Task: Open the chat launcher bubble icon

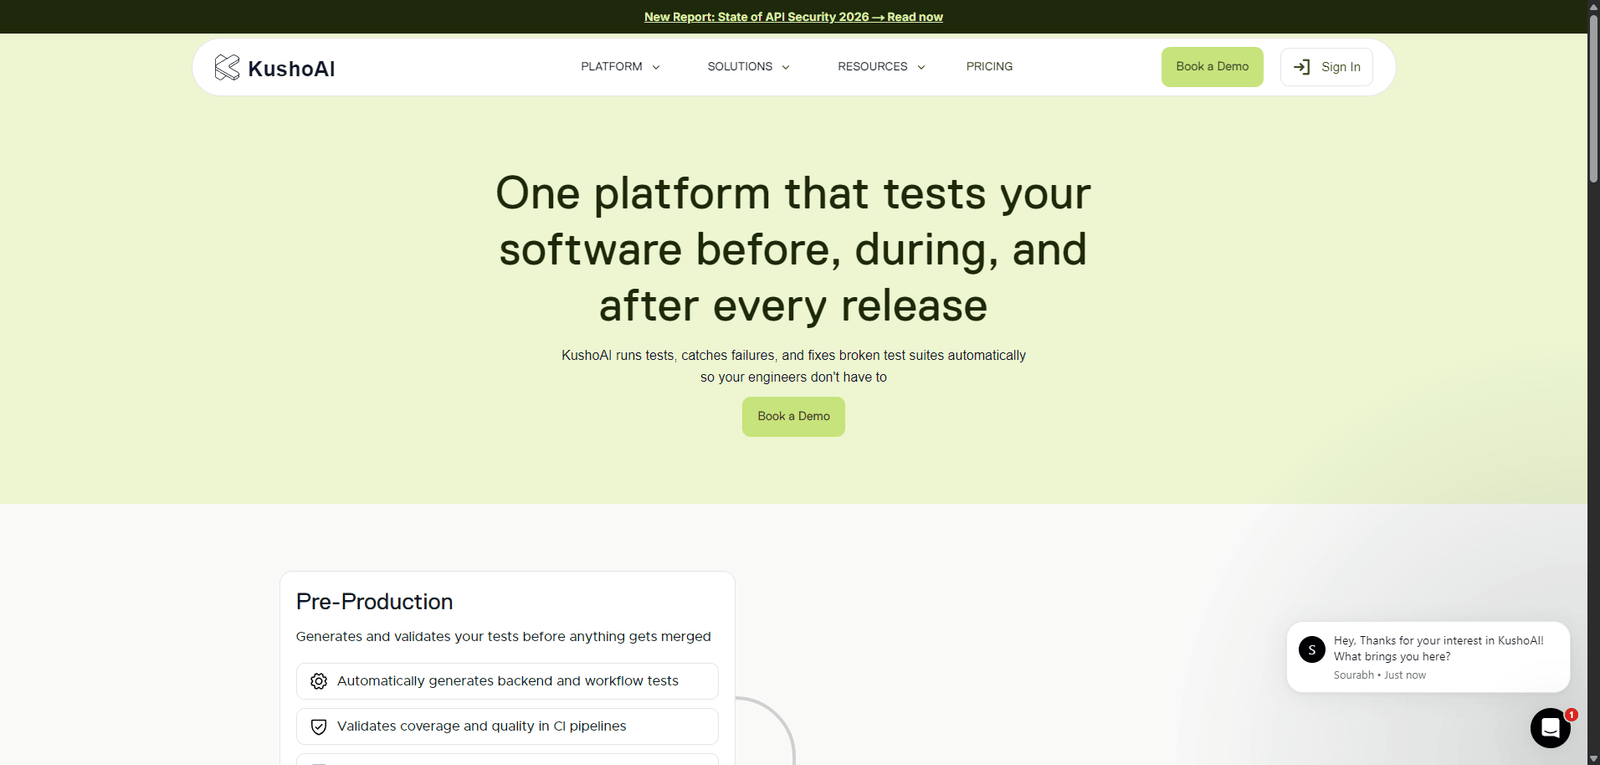Action: point(1549,728)
